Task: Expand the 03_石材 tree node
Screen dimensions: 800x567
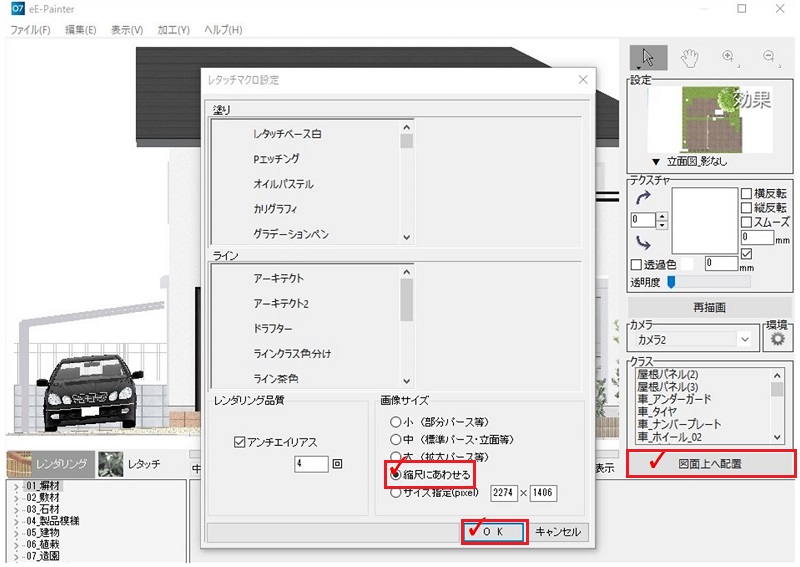Action: (x=16, y=510)
